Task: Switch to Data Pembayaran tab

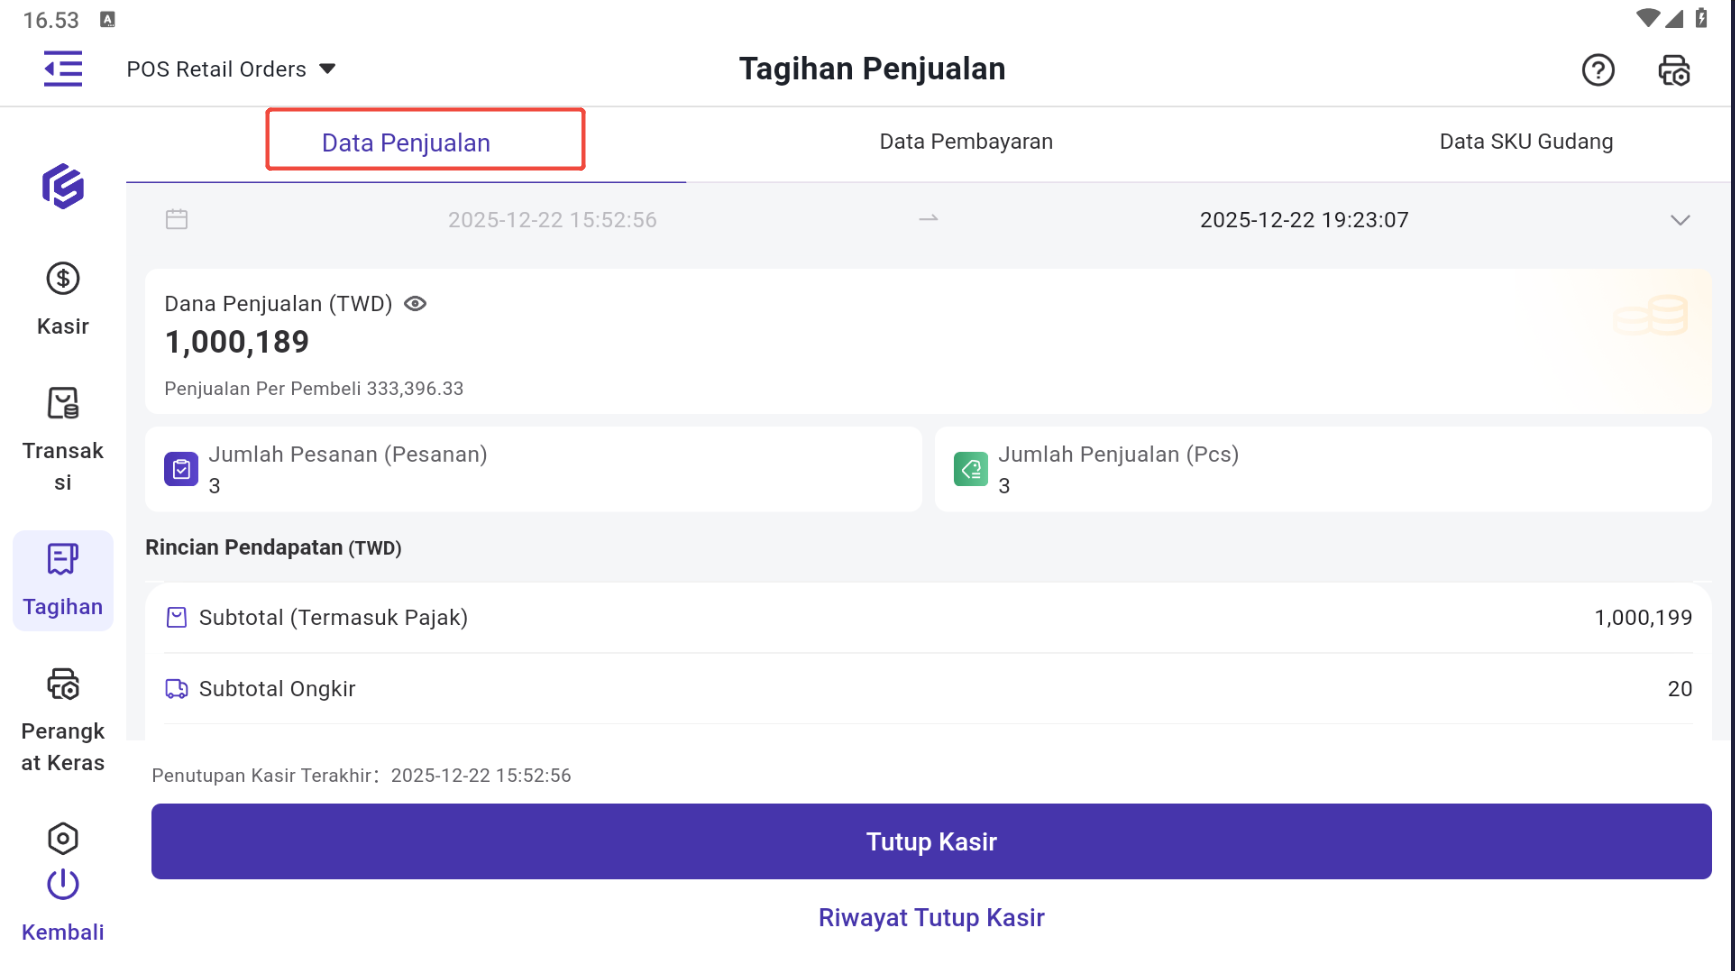Action: click(965, 142)
